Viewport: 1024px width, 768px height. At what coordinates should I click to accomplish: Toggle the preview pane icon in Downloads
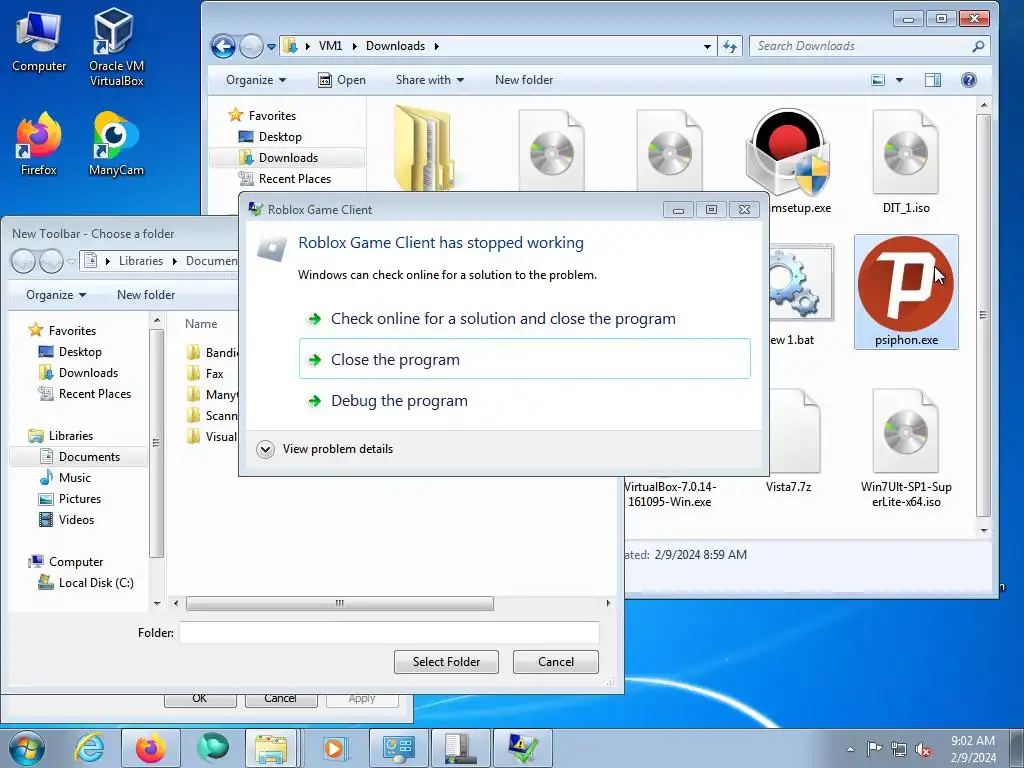click(933, 80)
